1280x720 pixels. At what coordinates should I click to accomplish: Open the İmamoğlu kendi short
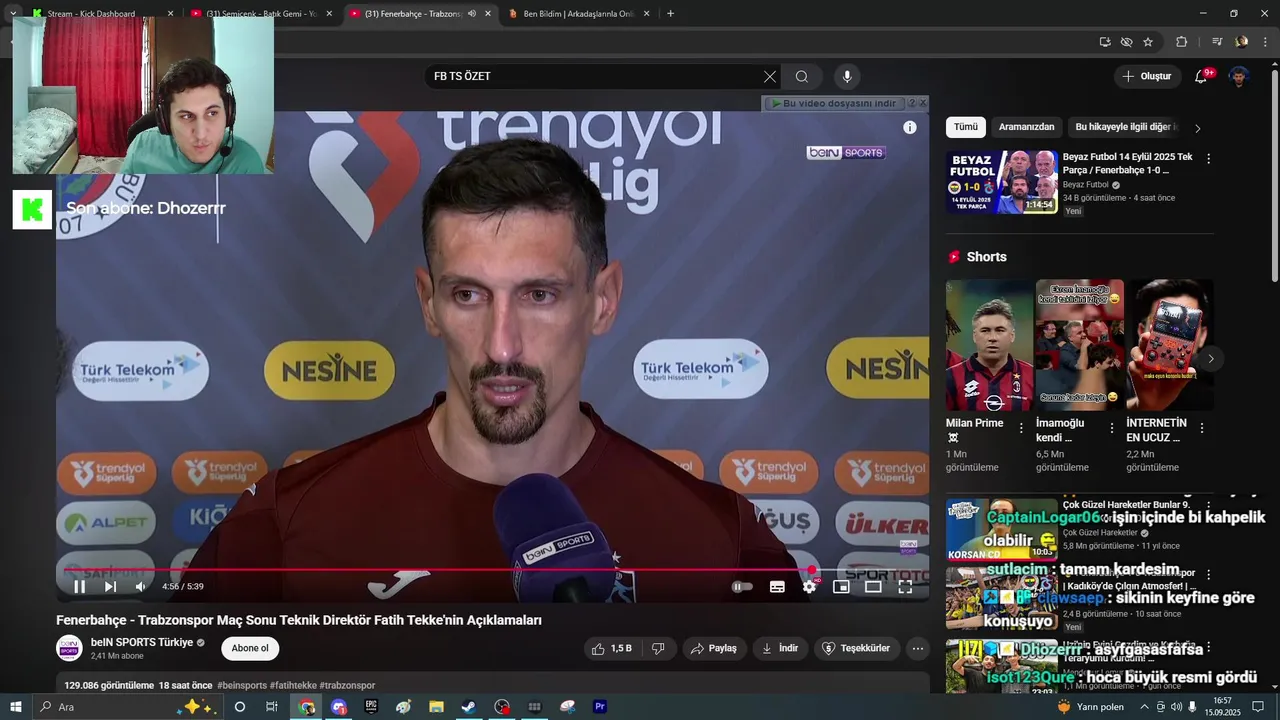coord(1079,345)
